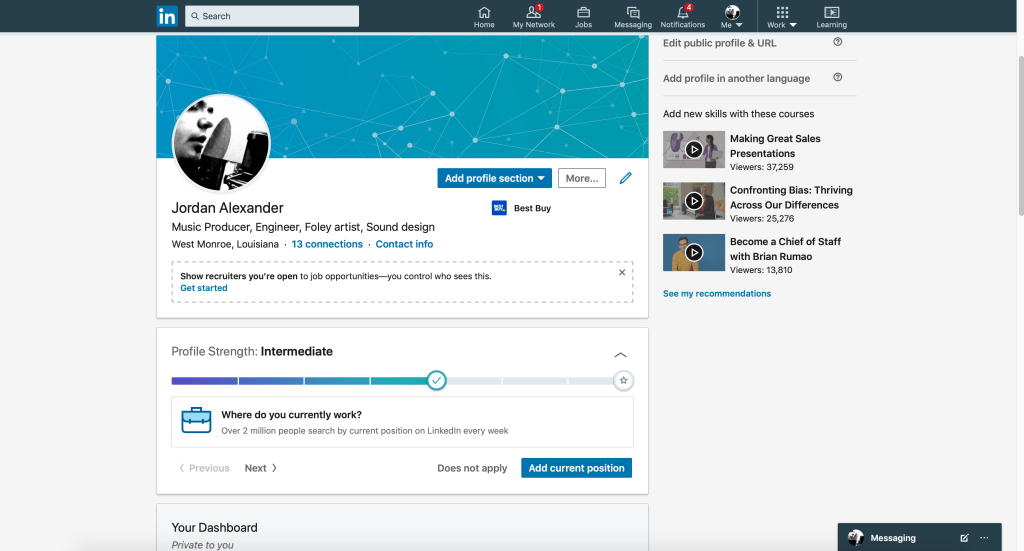Open the 13 connections link
The image size is (1024, 551).
pyautogui.click(x=327, y=244)
